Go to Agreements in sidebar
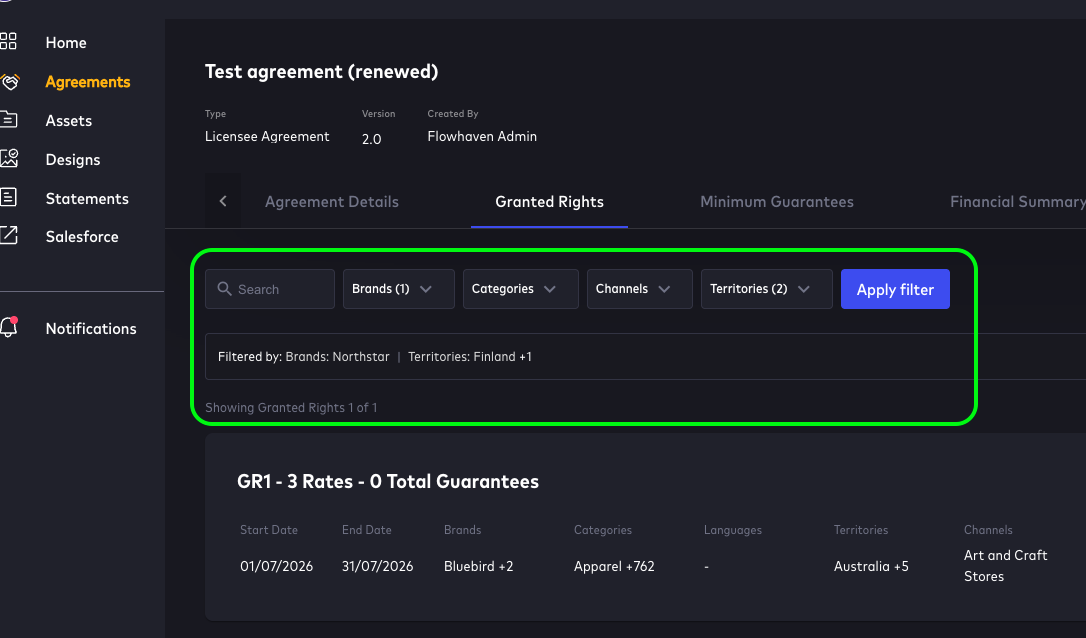The height and width of the screenshot is (638, 1086). (88, 82)
